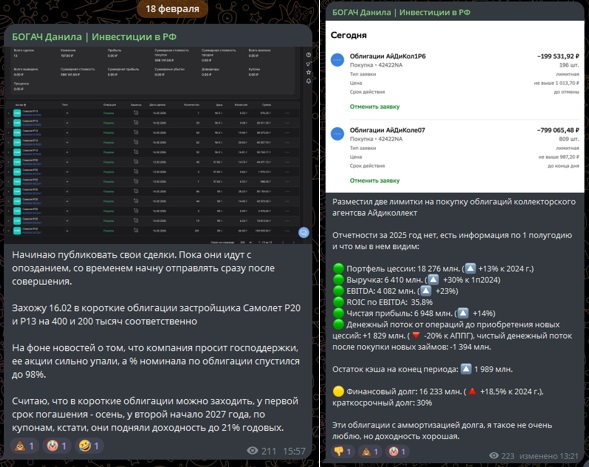The image size is (589, 467).
Task: Click Отменить заявку under АйДиКол1Р6 order
Action: [x=375, y=107]
